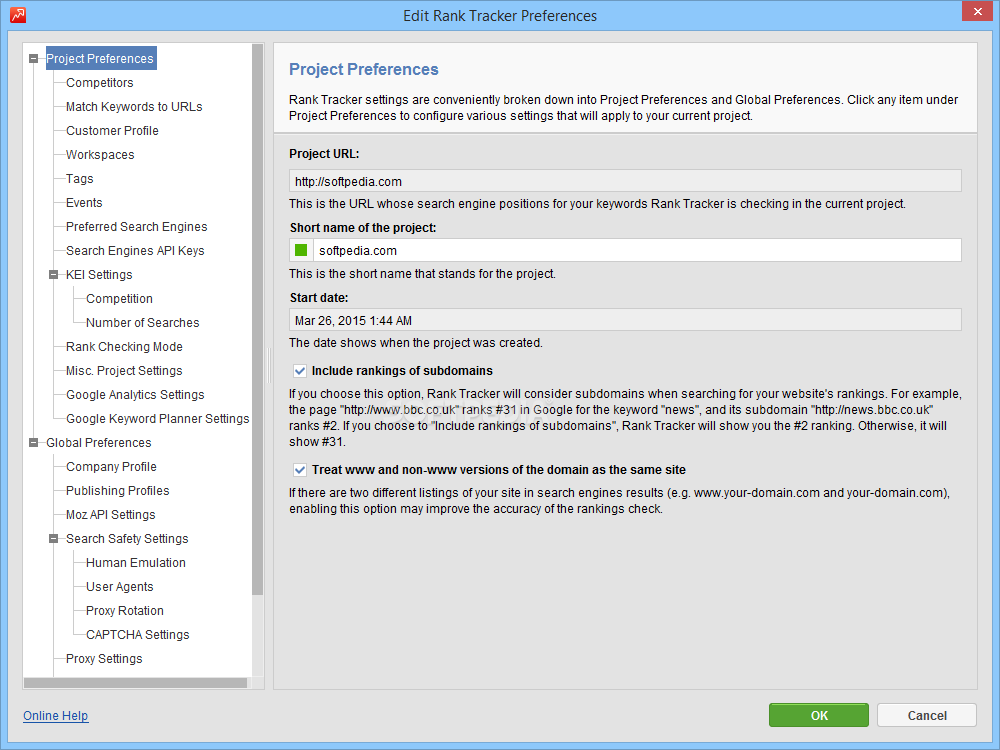Open Competition under KEI Settings

119,299
